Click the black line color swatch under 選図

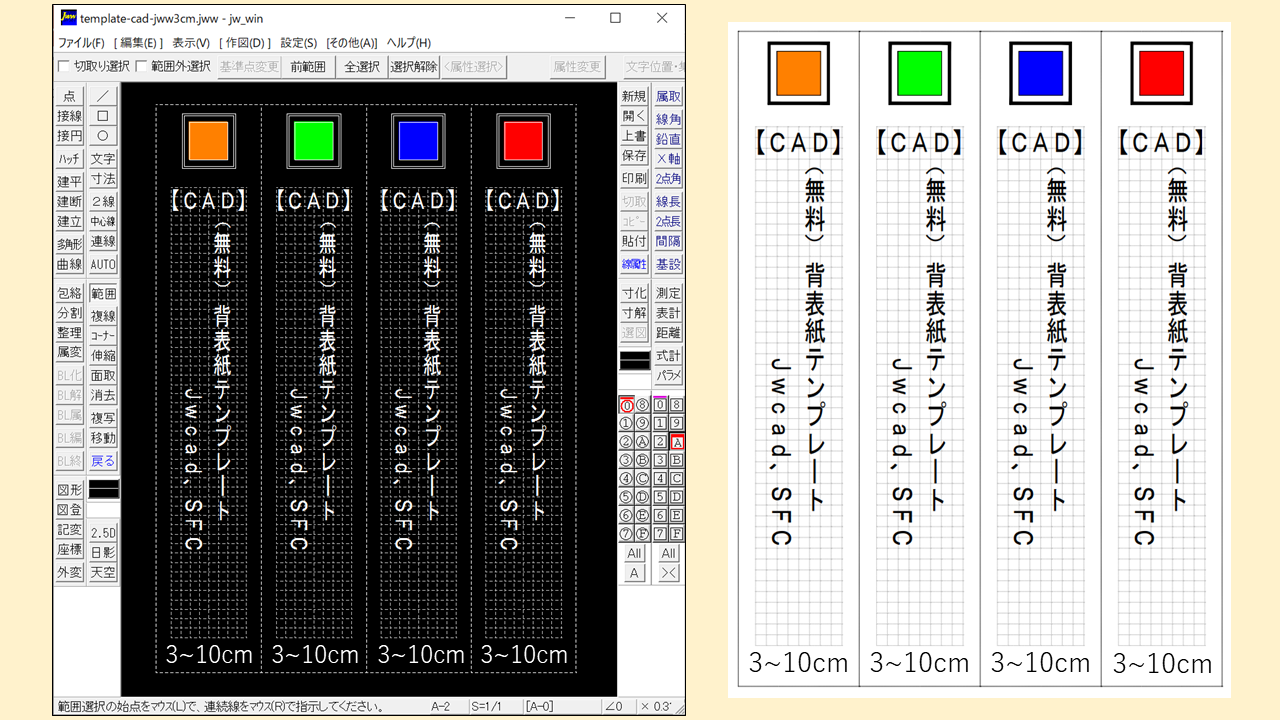click(x=634, y=361)
